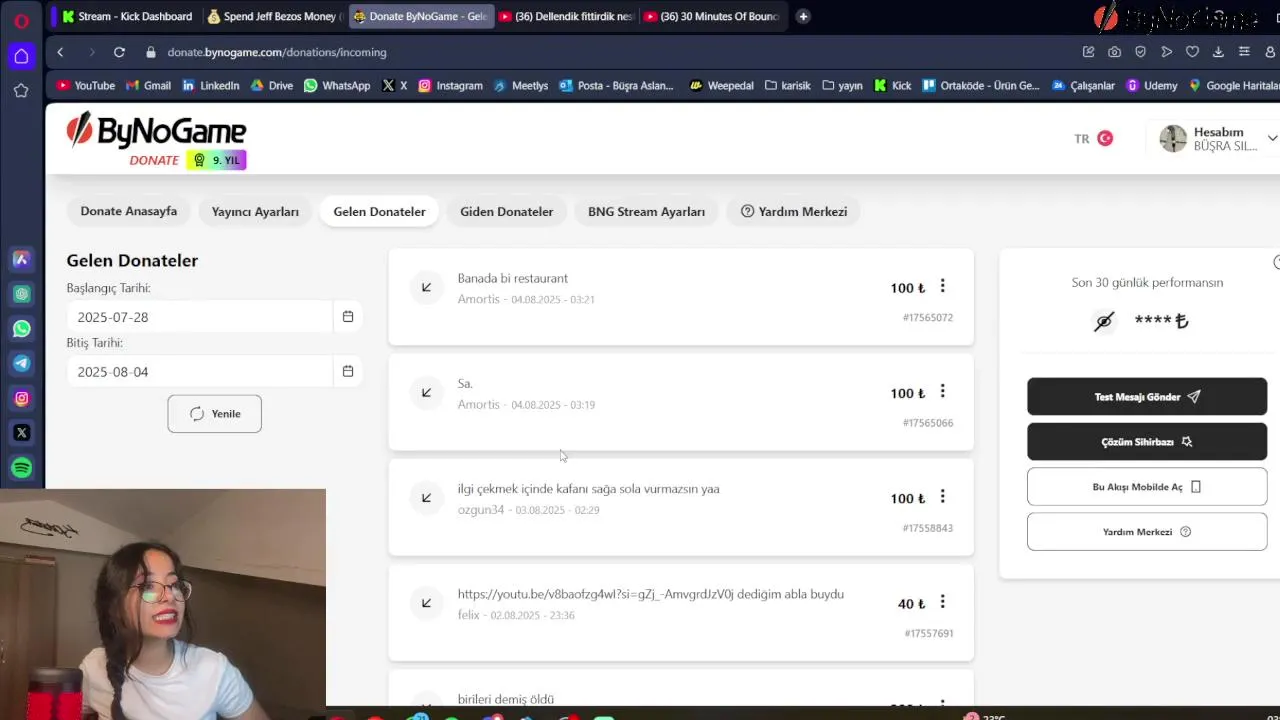Open browser downloads icon
1280x720 pixels.
1218,52
